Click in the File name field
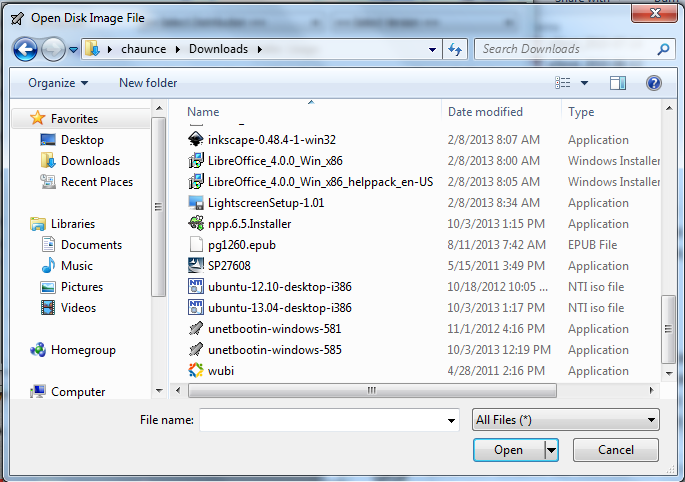The image size is (685, 482). pyautogui.click(x=322, y=420)
